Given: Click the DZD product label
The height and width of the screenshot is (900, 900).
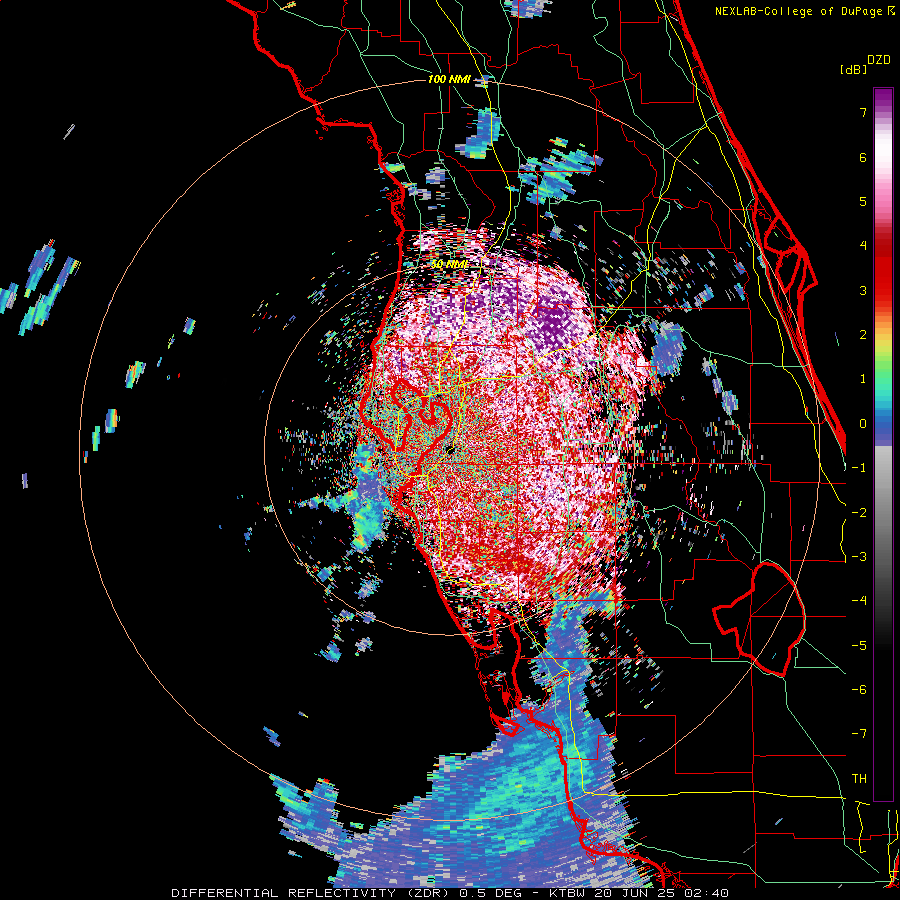Looking at the screenshot, I should coord(879,60).
